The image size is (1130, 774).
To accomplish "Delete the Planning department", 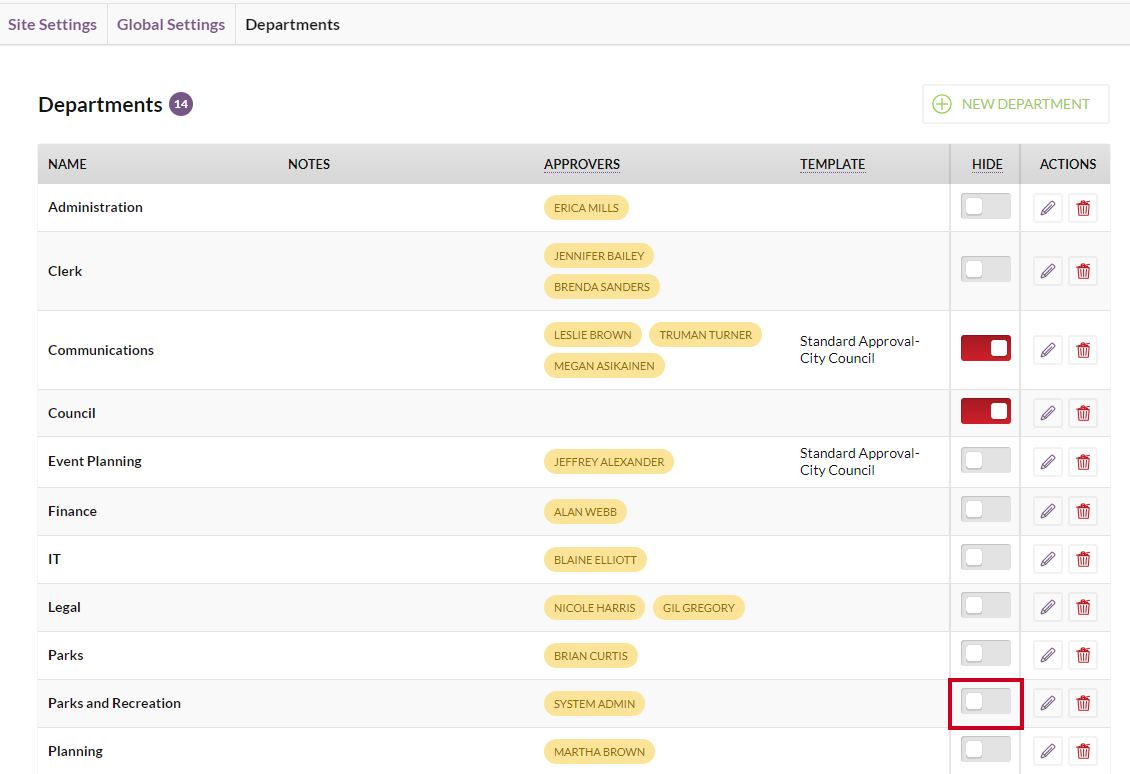I will (x=1083, y=752).
